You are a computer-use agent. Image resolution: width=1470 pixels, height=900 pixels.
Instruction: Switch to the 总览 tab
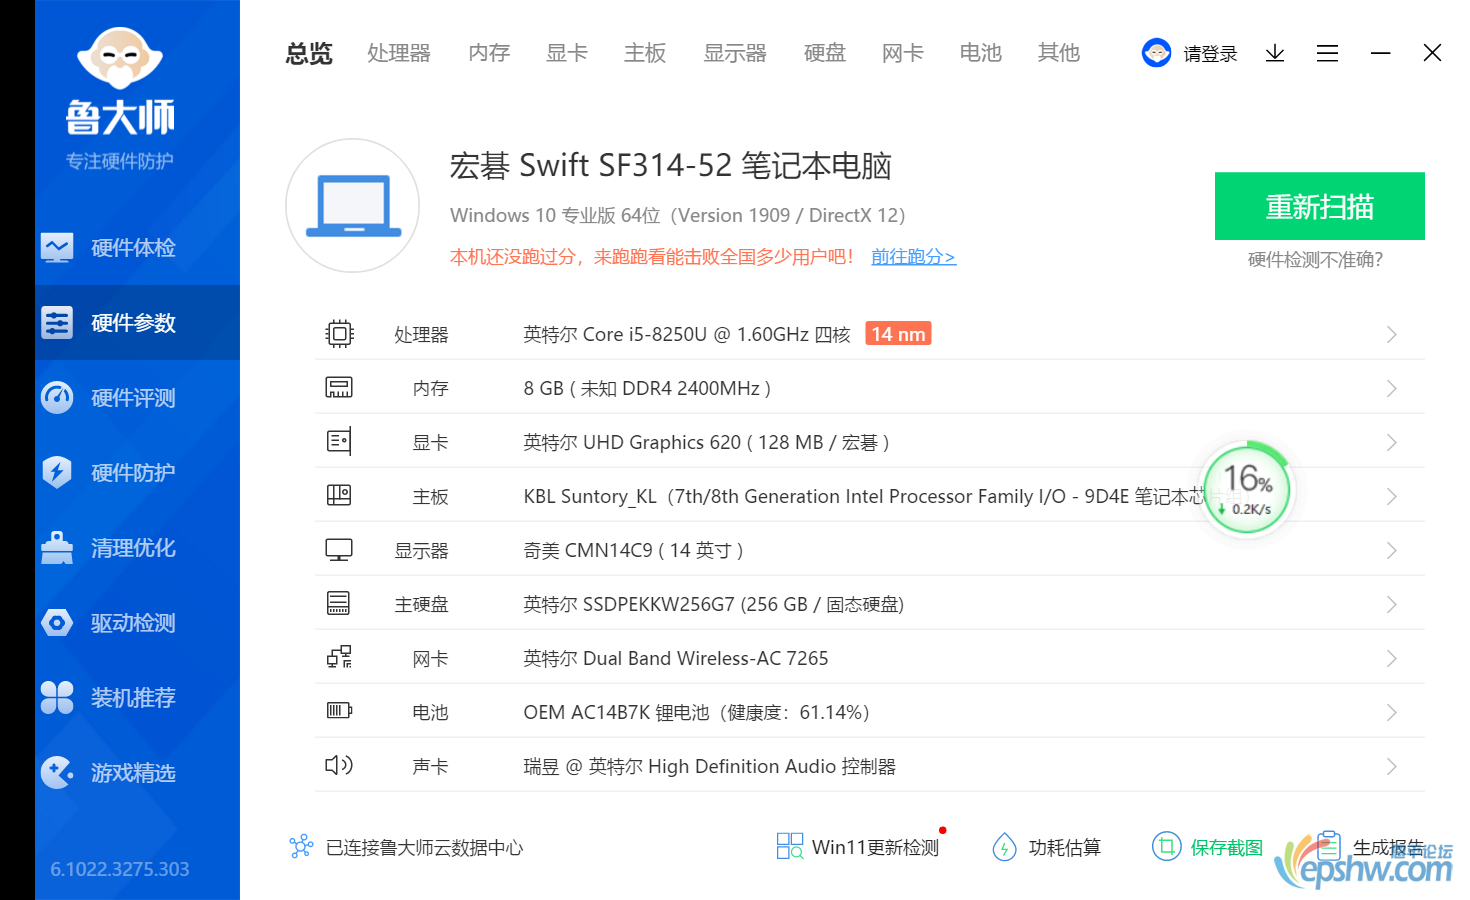309,53
